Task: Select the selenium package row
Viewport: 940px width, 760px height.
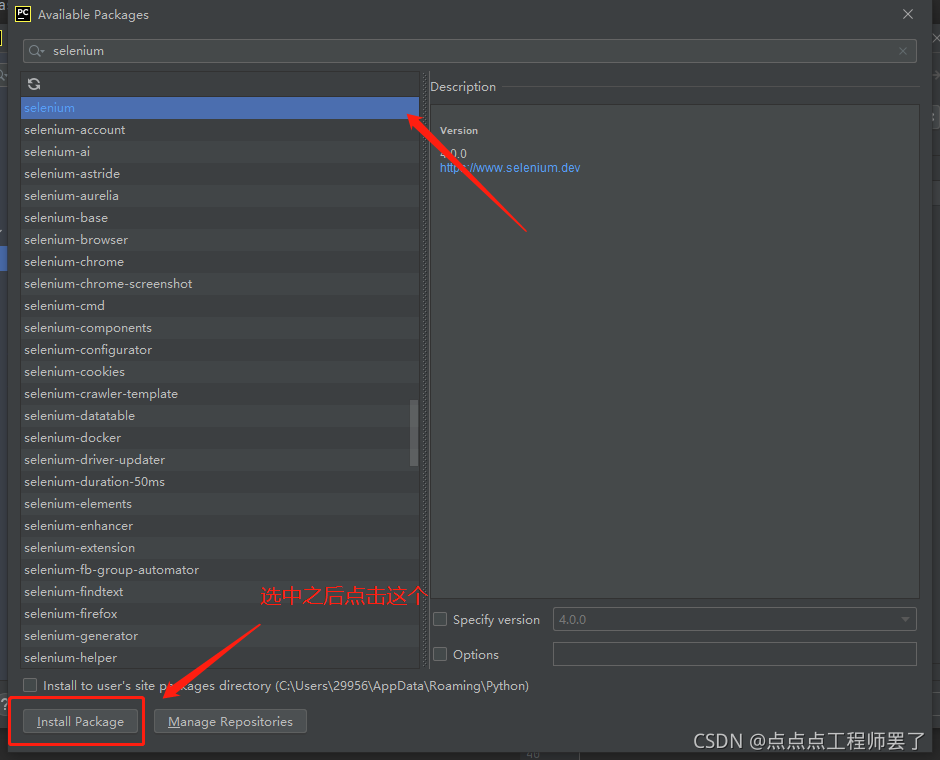Action: (219, 108)
